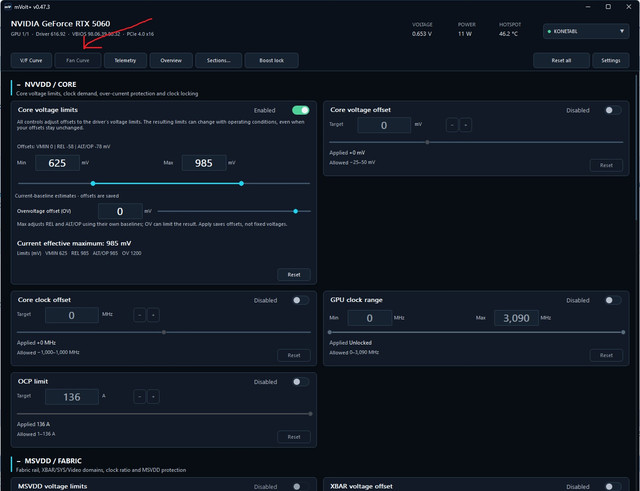The height and width of the screenshot is (491, 640).
Task: Enable the MSVDD voltage limits toggle
Action: point(300,487)
